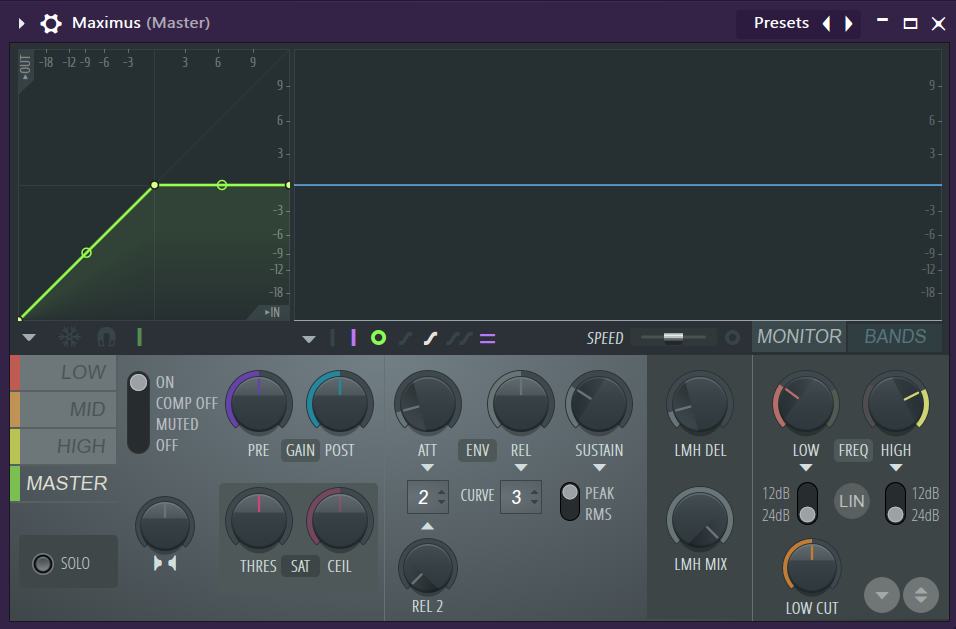Click the SUSTAIN knob
This screenshot has height=629, width=956.
pos(599,403)
